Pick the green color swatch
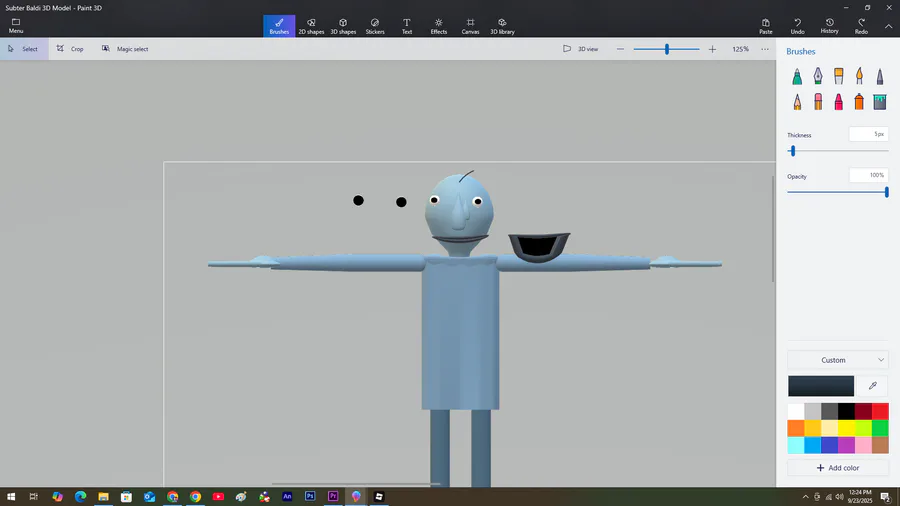 [880, 428]
